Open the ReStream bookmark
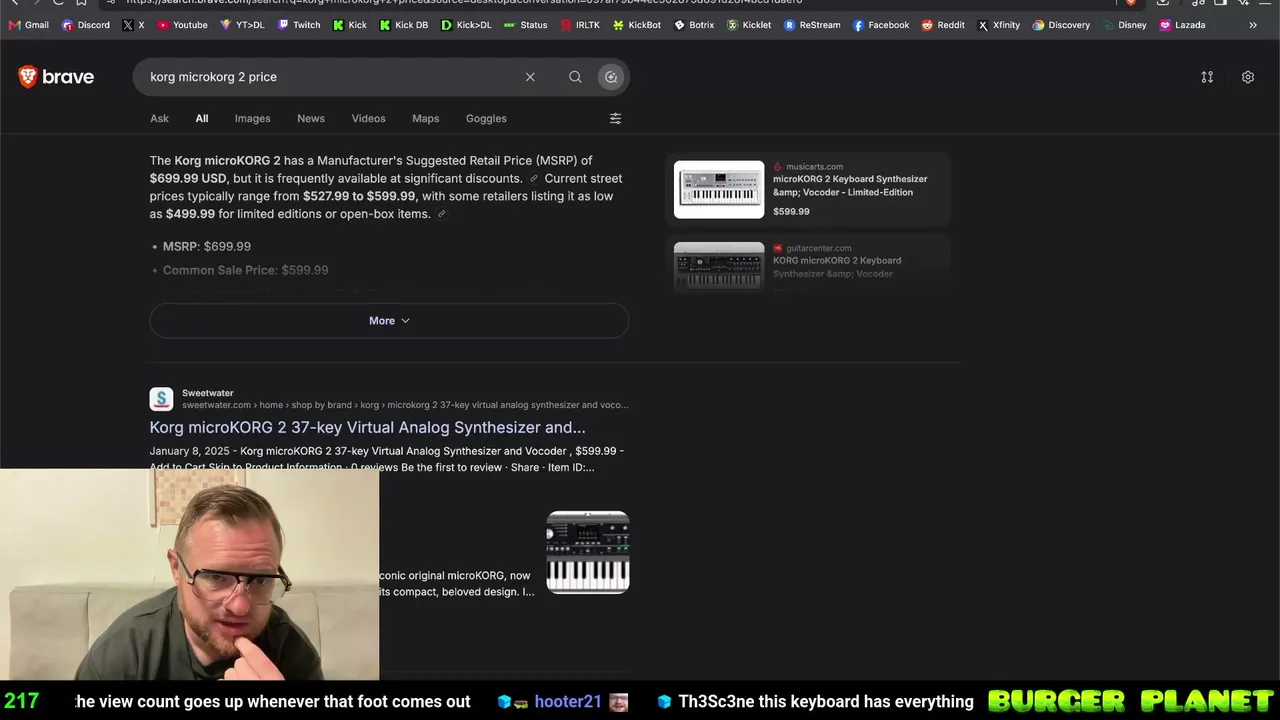Viewport: 1280px width, 720px height. tap(812, 25)
